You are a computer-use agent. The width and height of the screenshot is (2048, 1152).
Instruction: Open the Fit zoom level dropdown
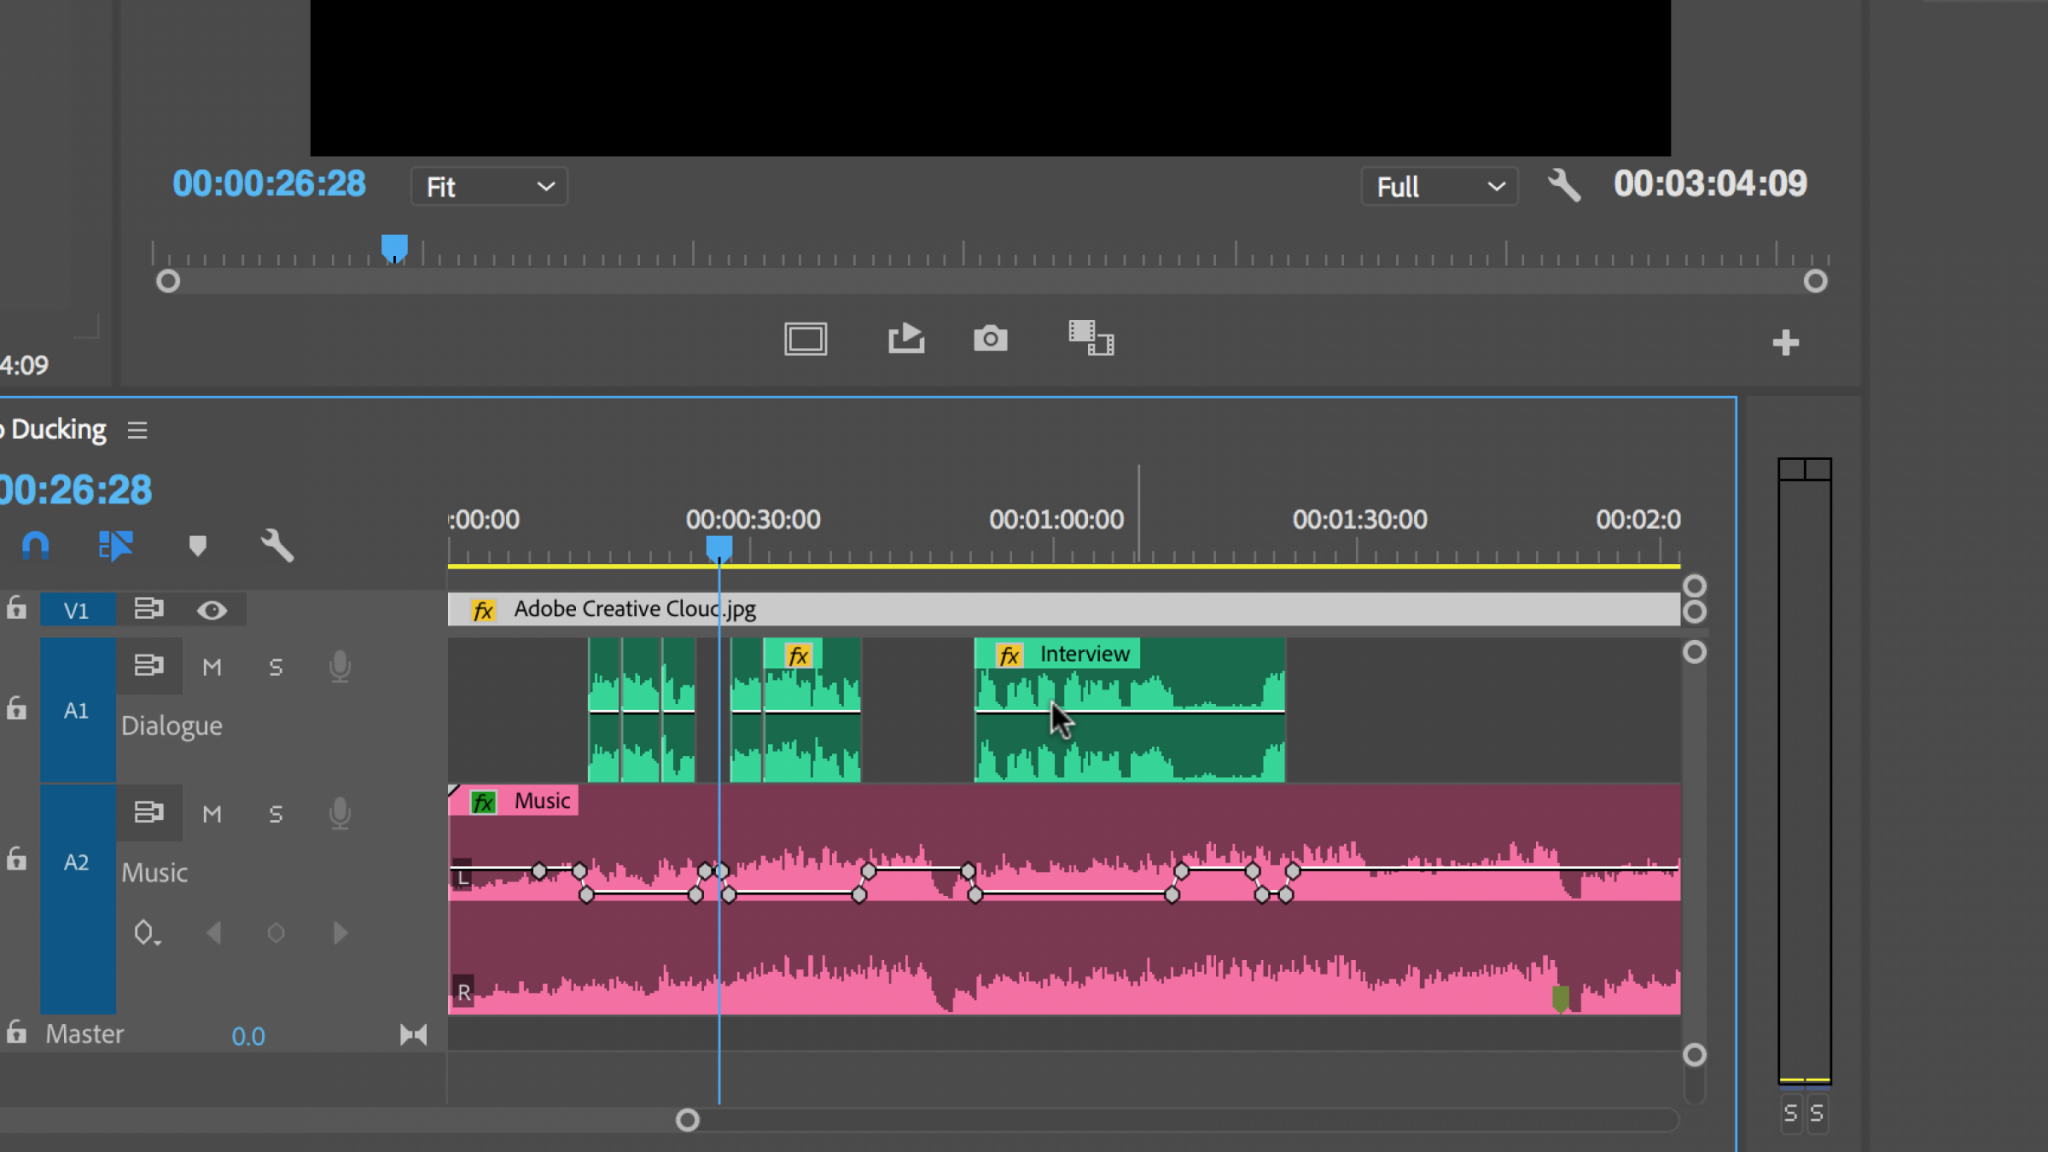click(489, 187)
